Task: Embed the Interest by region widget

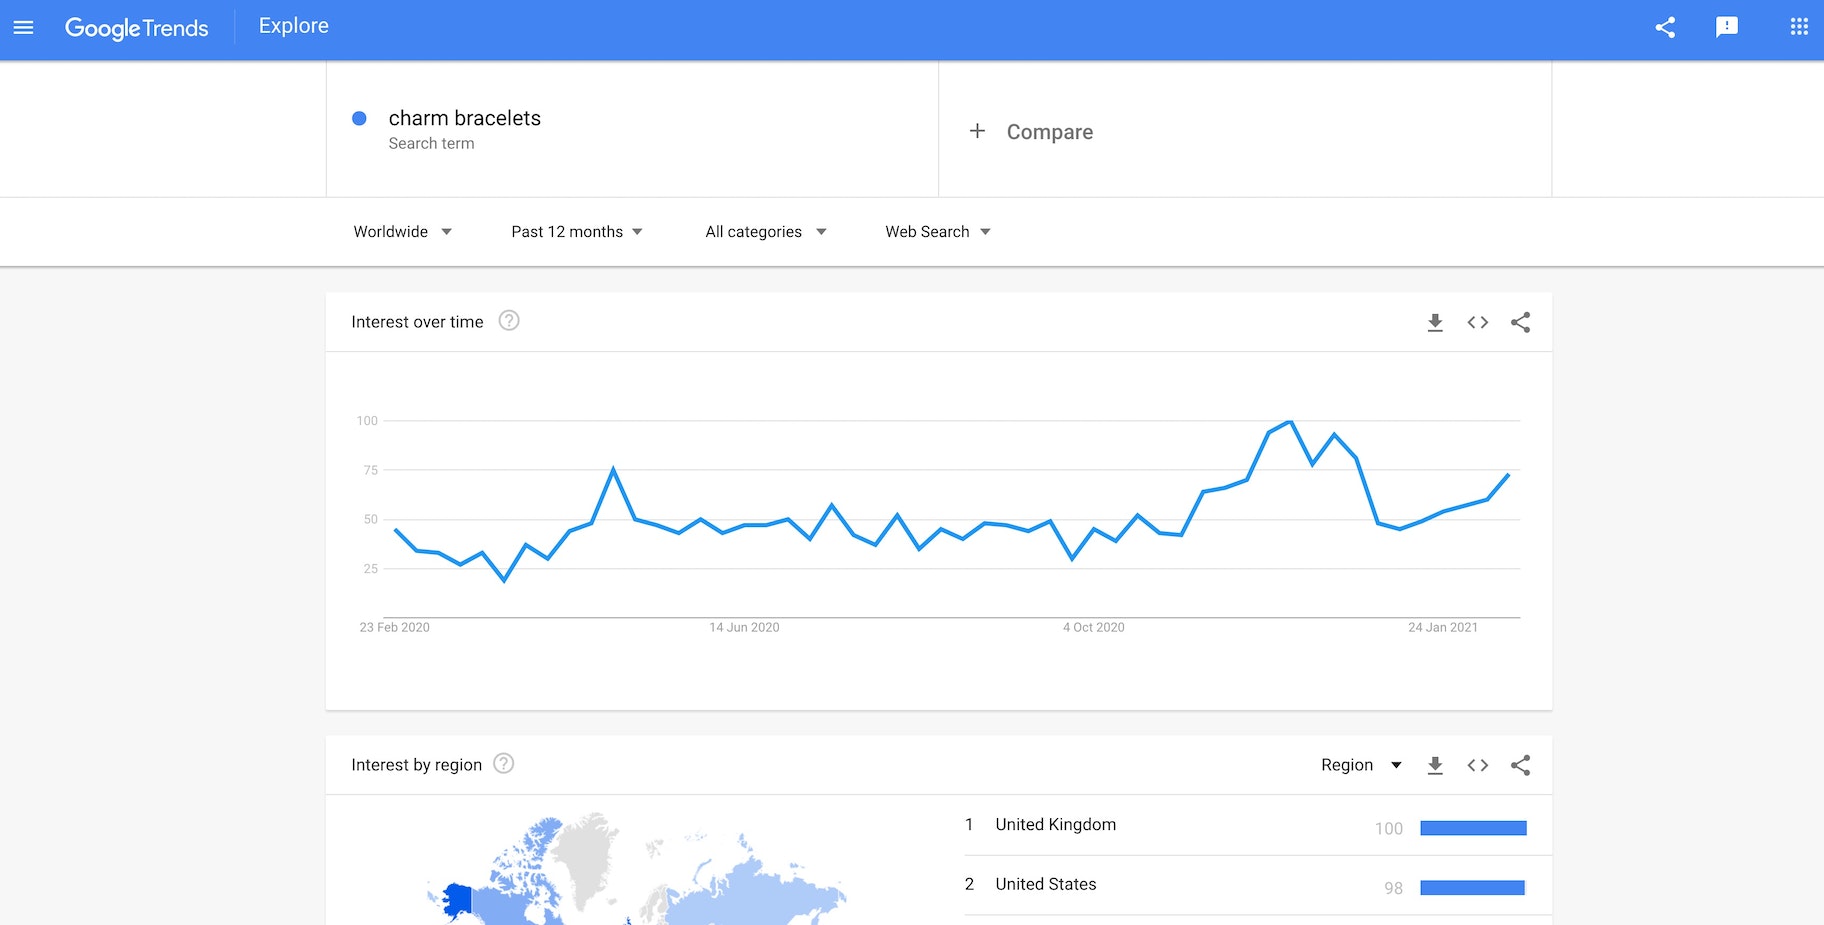Action: [1478, 765]
